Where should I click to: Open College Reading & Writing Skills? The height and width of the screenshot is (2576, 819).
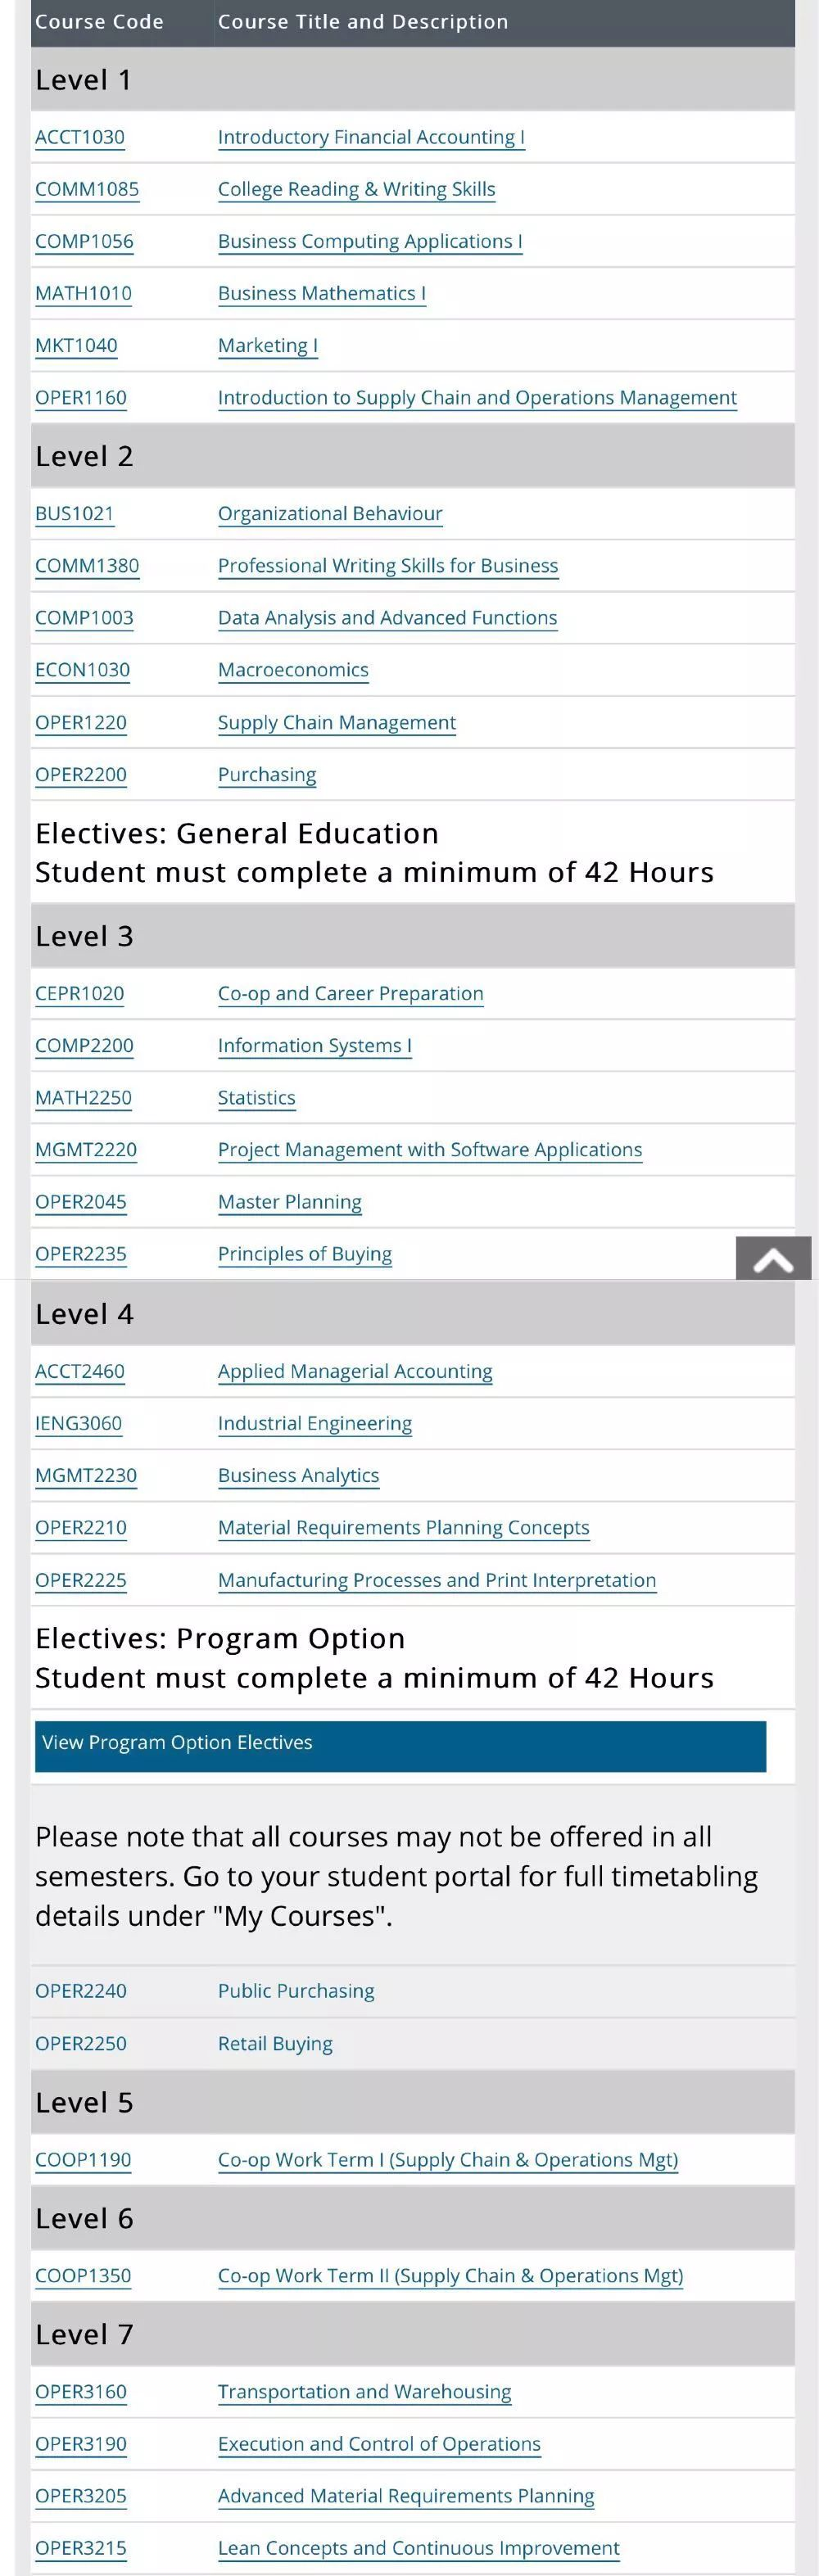pos(356,189)
